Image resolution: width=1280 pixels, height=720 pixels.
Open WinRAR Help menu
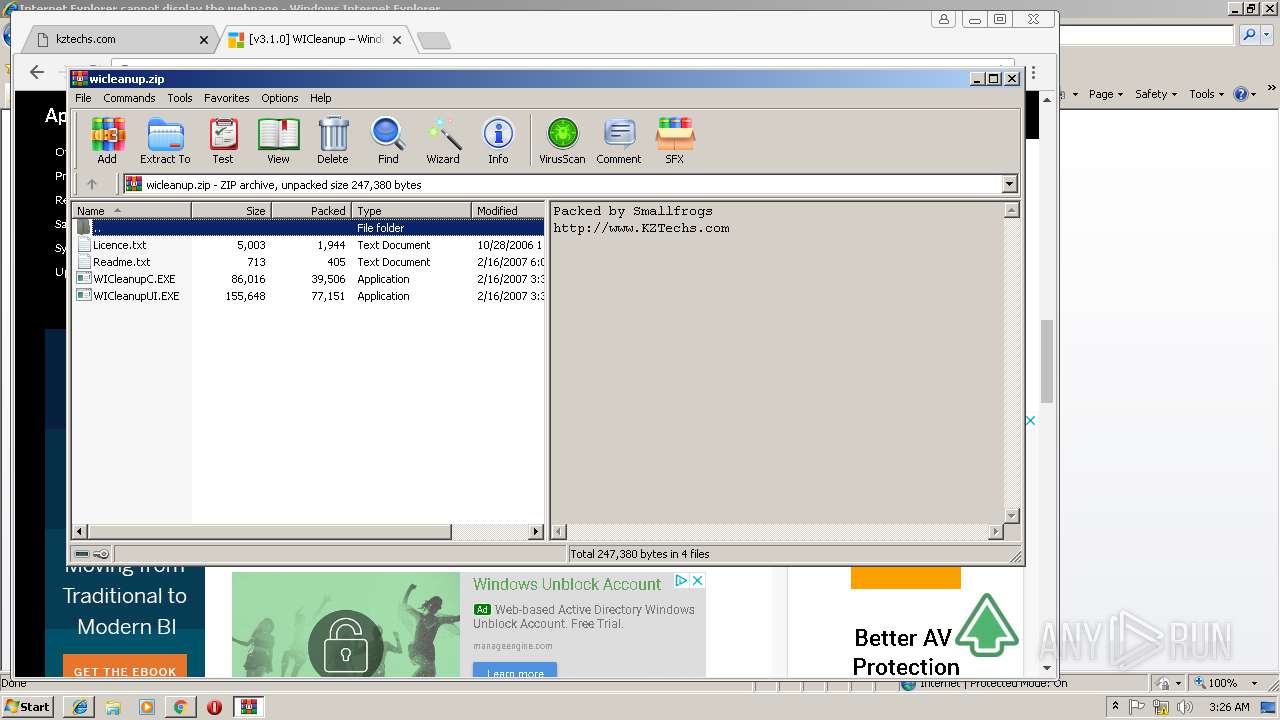[320, 98]
